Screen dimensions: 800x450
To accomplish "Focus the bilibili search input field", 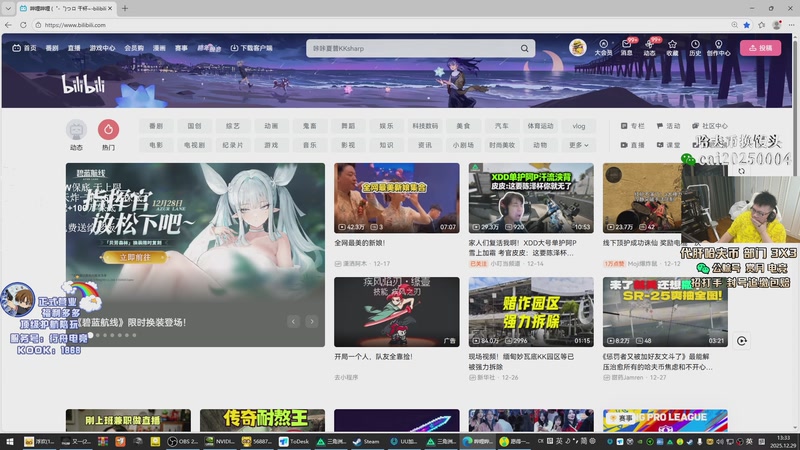I will 413,48.
